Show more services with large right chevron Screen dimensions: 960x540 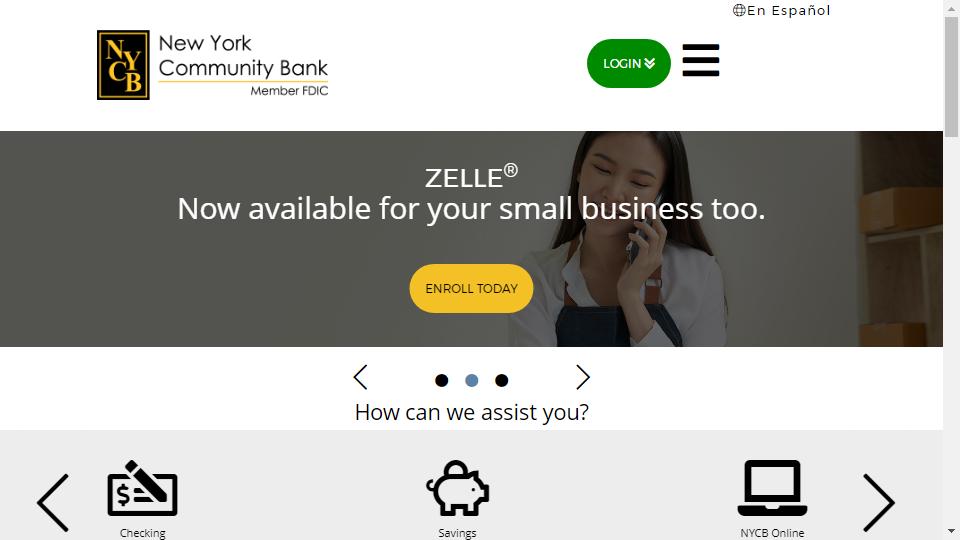tap(879, 503)
